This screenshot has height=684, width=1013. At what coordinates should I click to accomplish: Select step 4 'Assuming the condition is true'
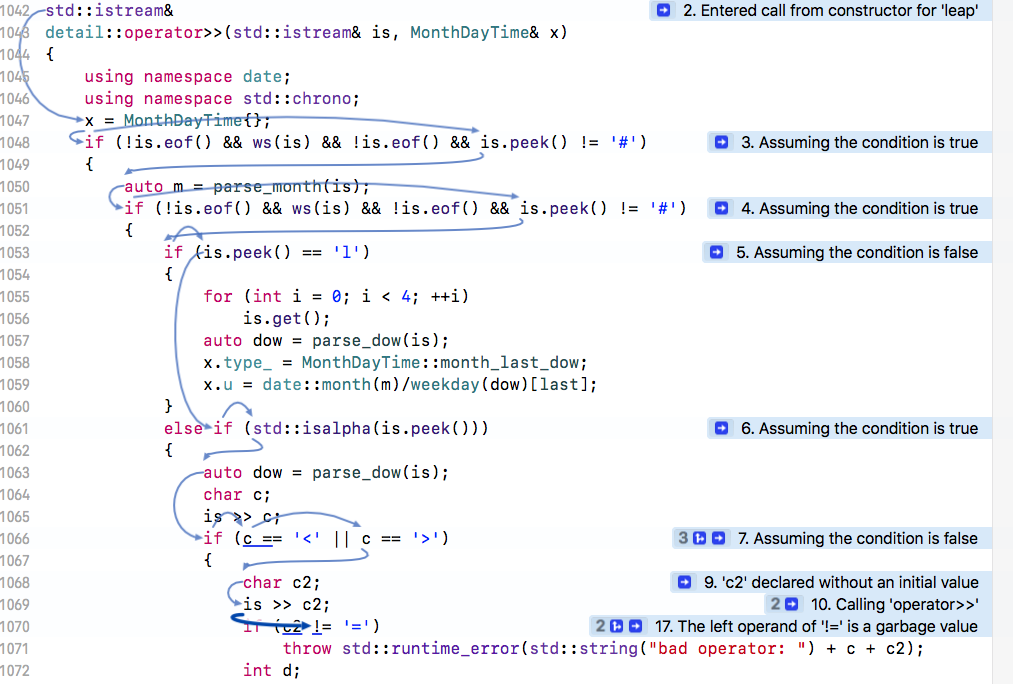click(859, 208)
